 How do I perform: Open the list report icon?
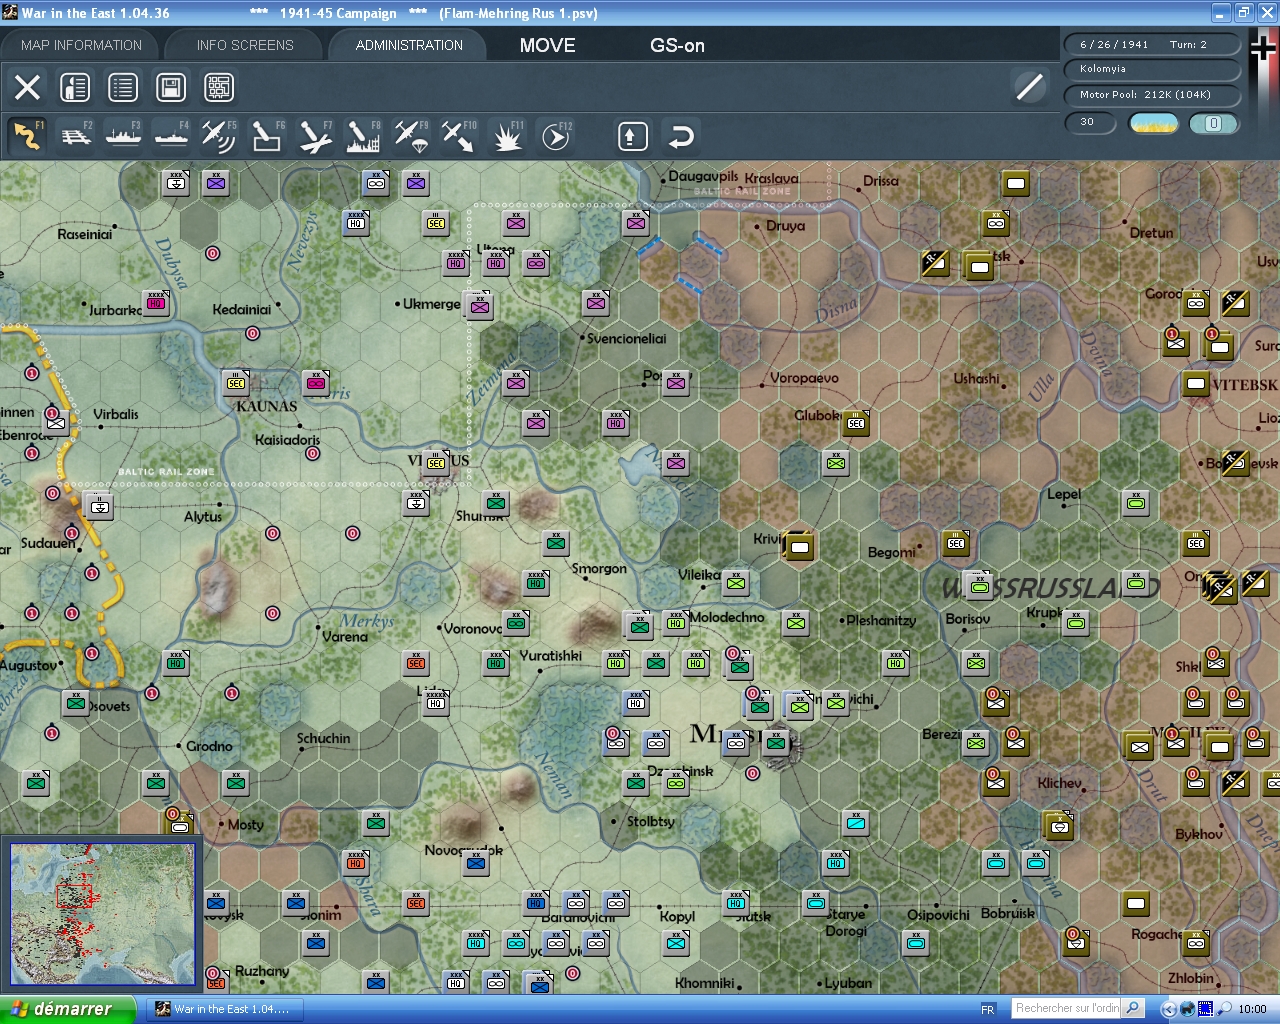coord(123,87)
